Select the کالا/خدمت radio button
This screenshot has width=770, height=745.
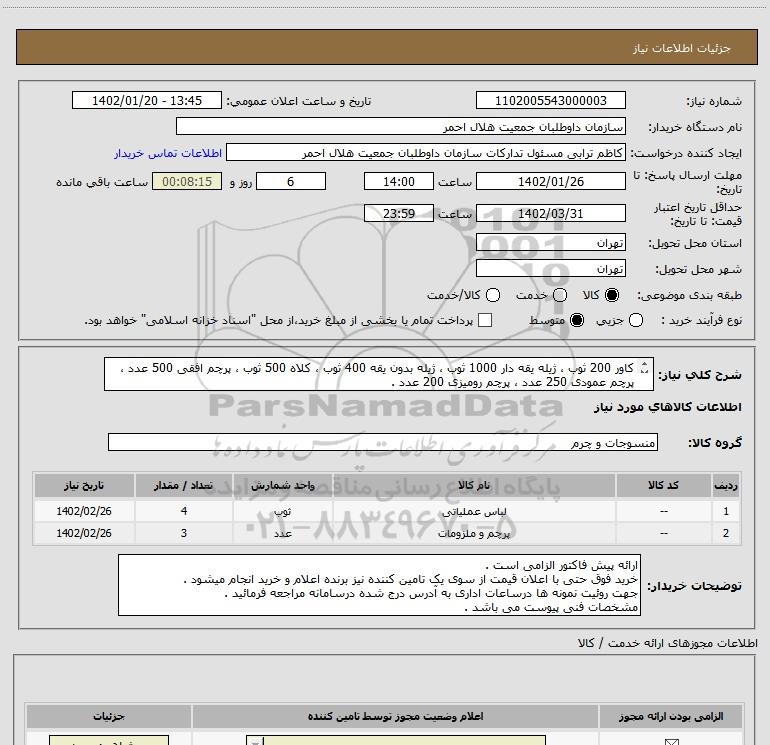tap(493, 295)
